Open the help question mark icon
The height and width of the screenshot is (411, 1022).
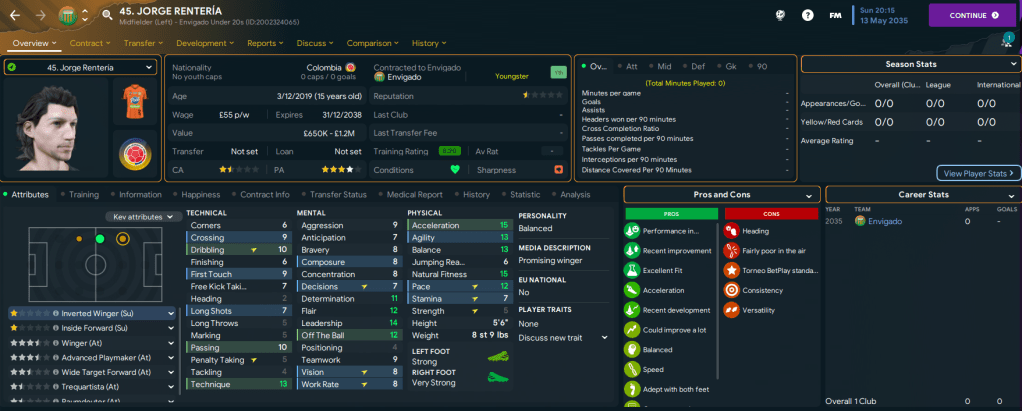tap(807, 15)
